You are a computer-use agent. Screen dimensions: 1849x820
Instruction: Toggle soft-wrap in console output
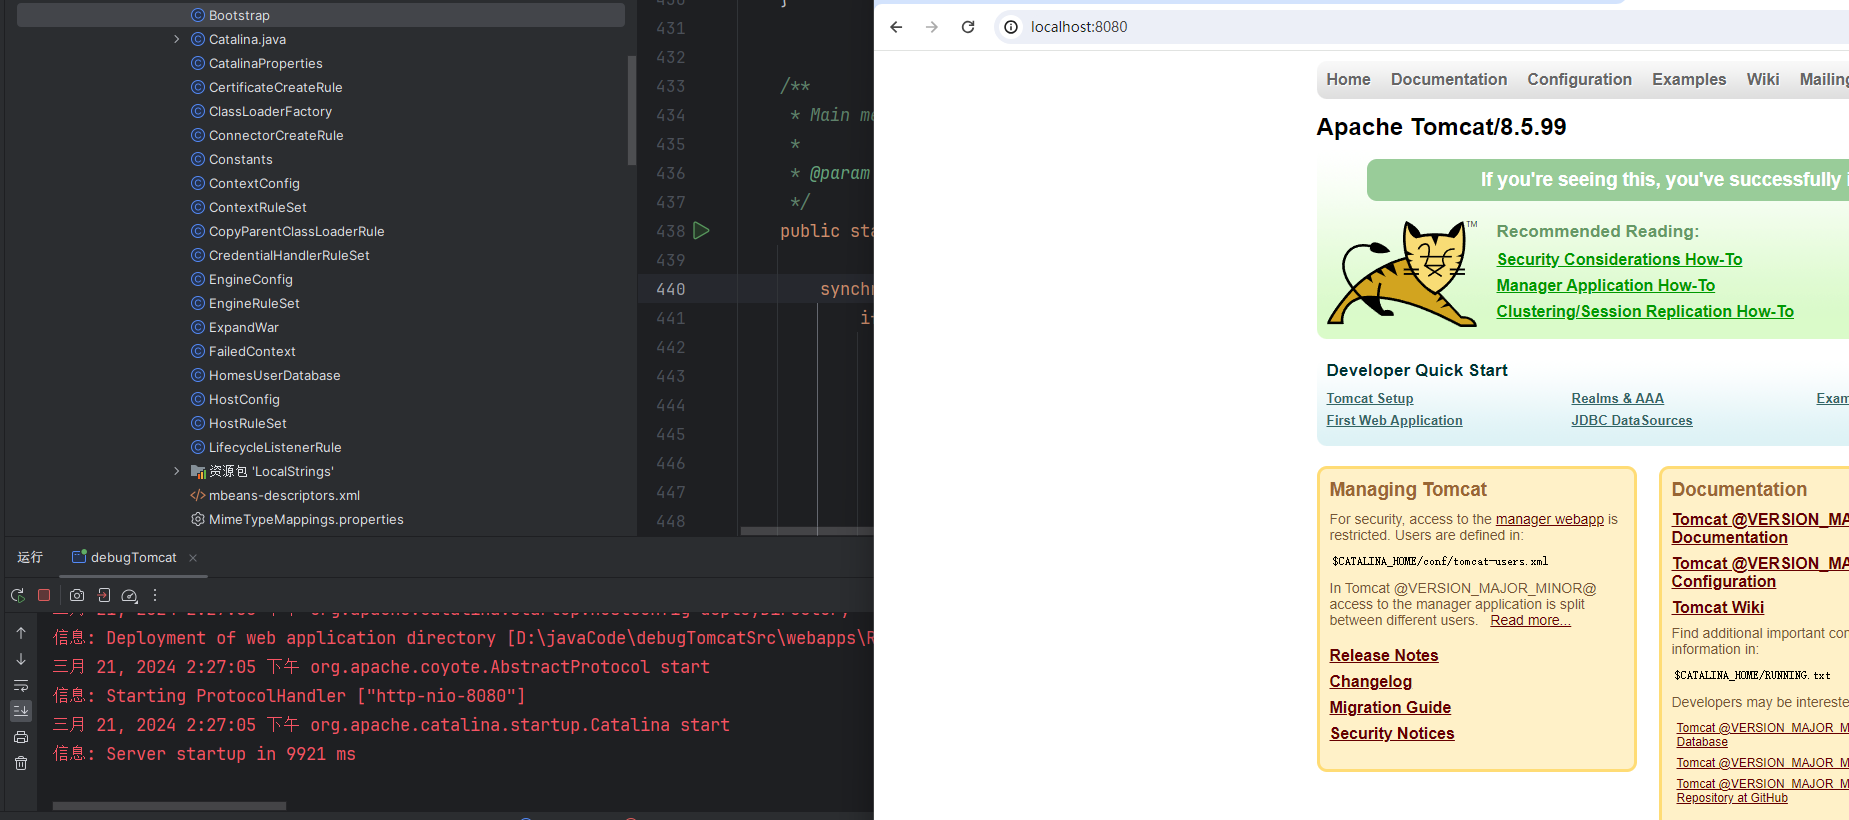pos(21,685)
